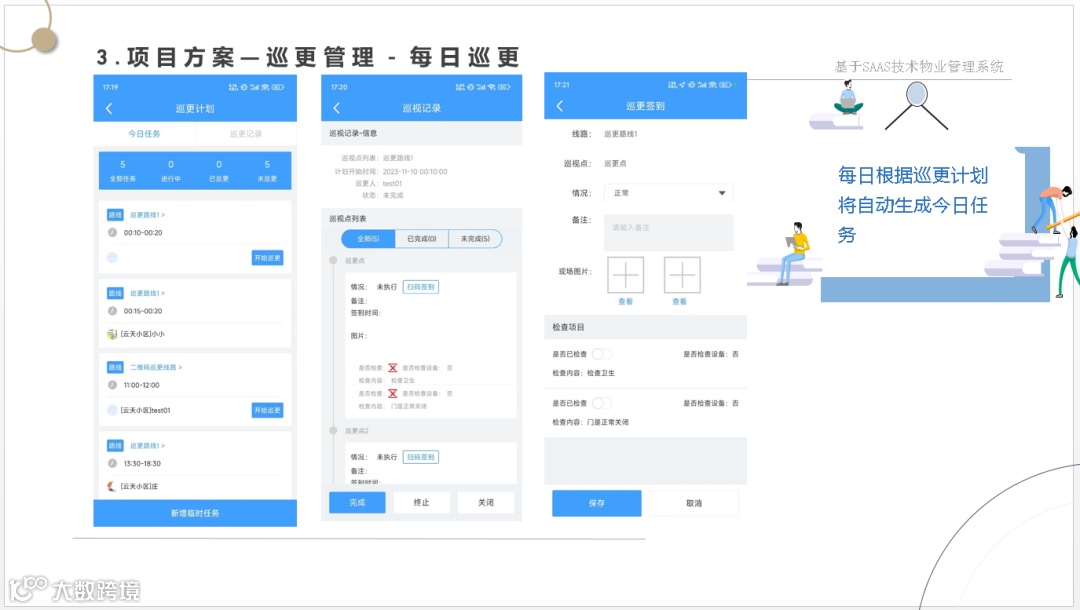Go back from the 巡更签到 screen

[x=560, y=106]
